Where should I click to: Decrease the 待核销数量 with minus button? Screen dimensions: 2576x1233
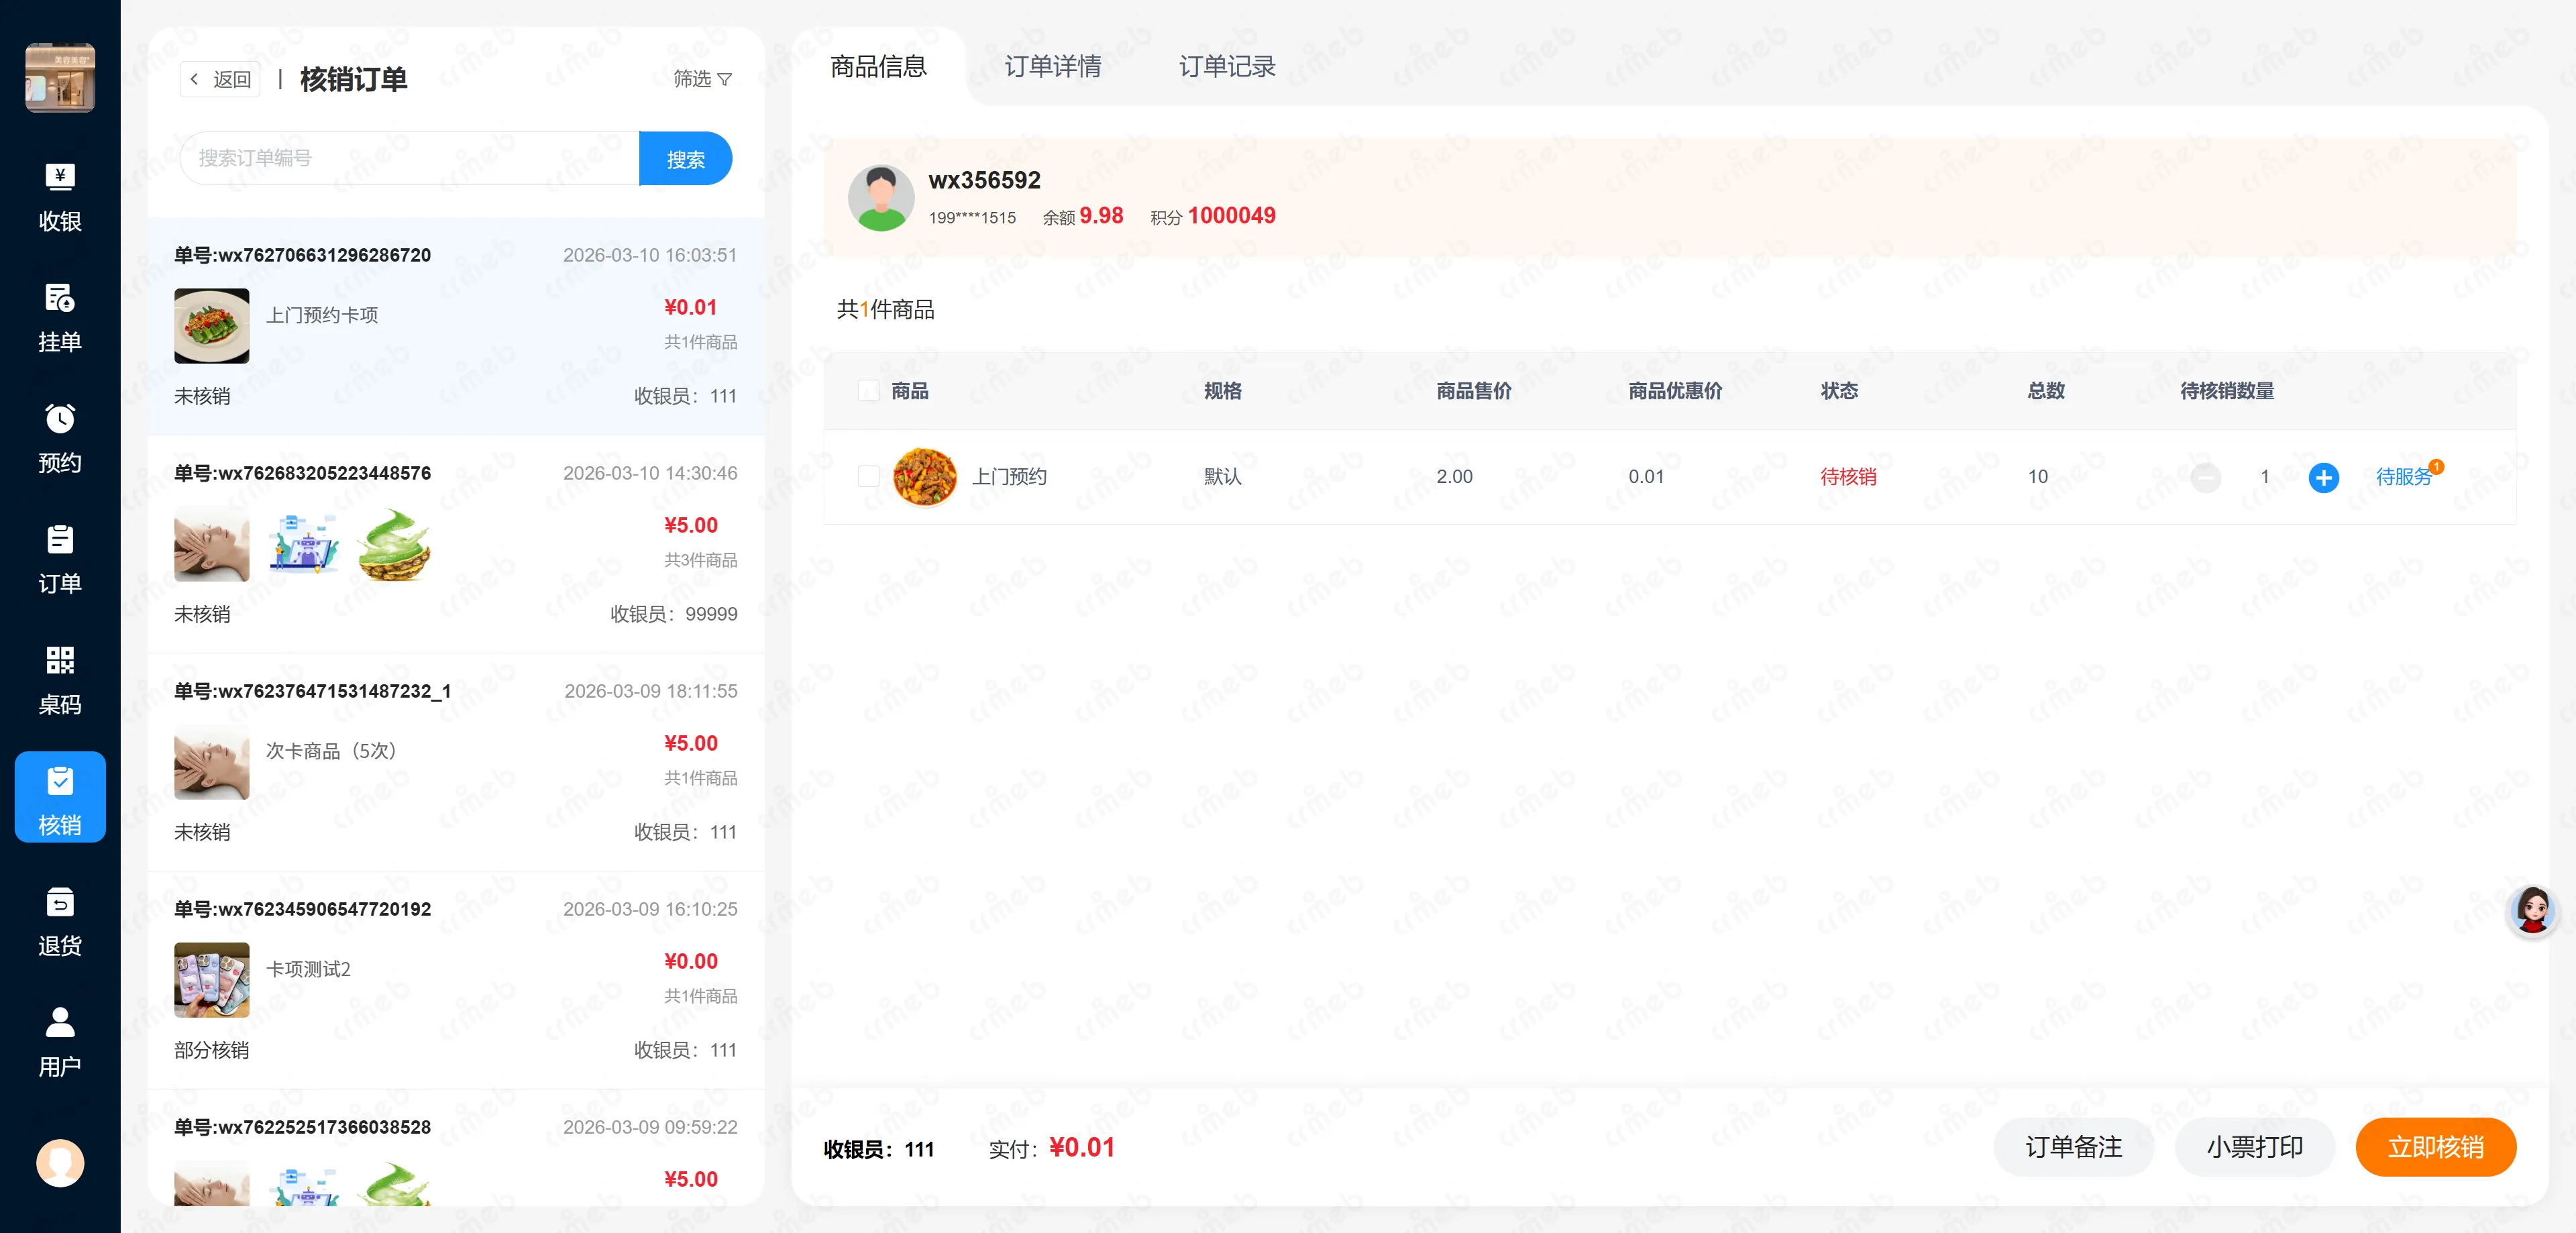[x=2205, y=477]
